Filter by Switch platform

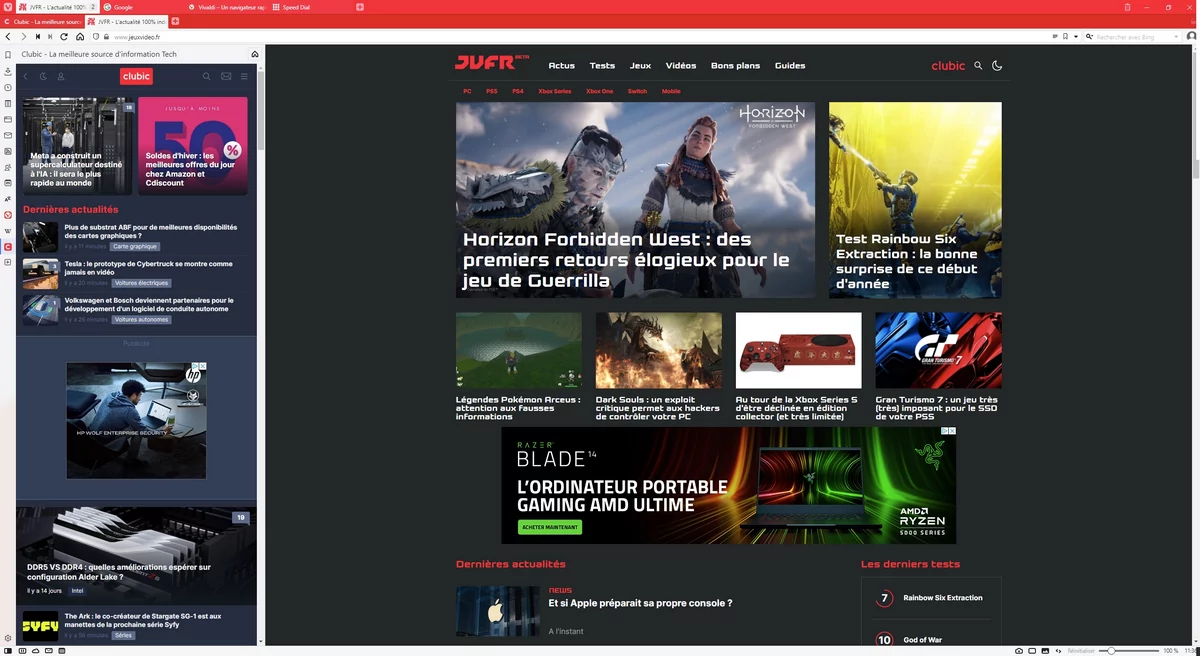(x=637, y=91)
